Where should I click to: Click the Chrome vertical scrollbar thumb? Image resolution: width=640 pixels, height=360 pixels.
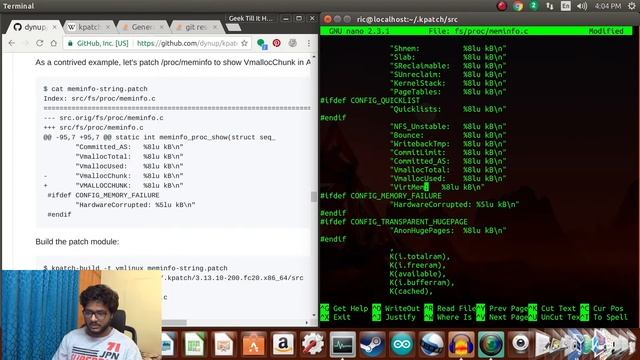(x=313, y=197)
